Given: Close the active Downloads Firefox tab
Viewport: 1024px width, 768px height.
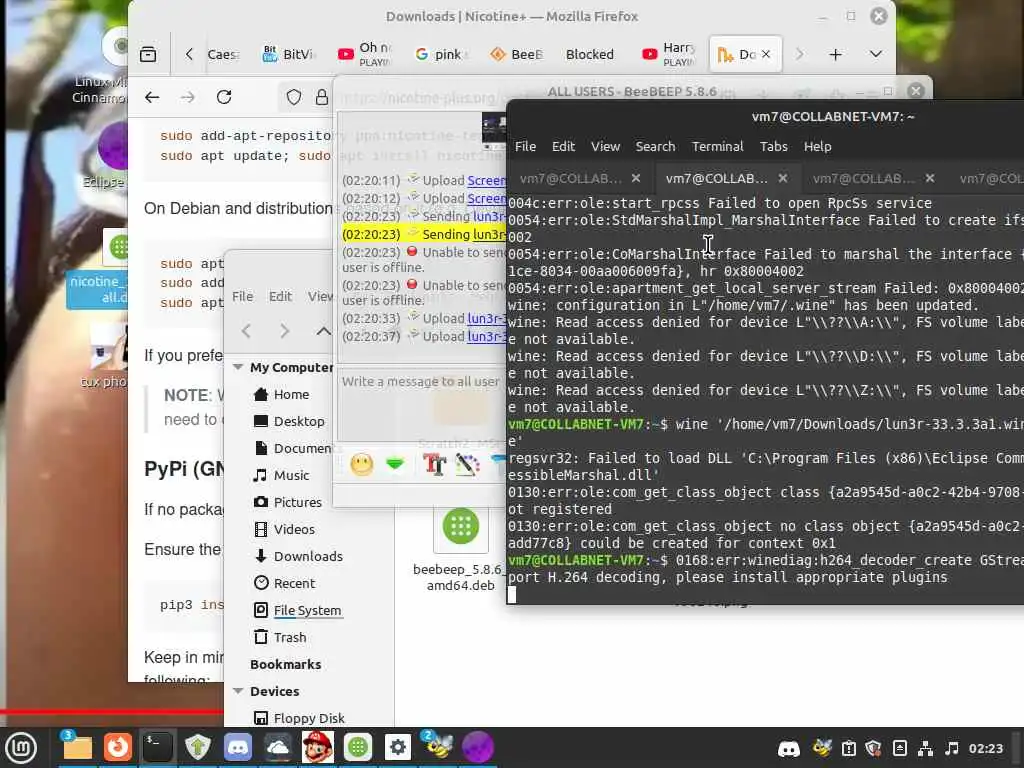Looking at the screenshot, I should tap(766, 54).
